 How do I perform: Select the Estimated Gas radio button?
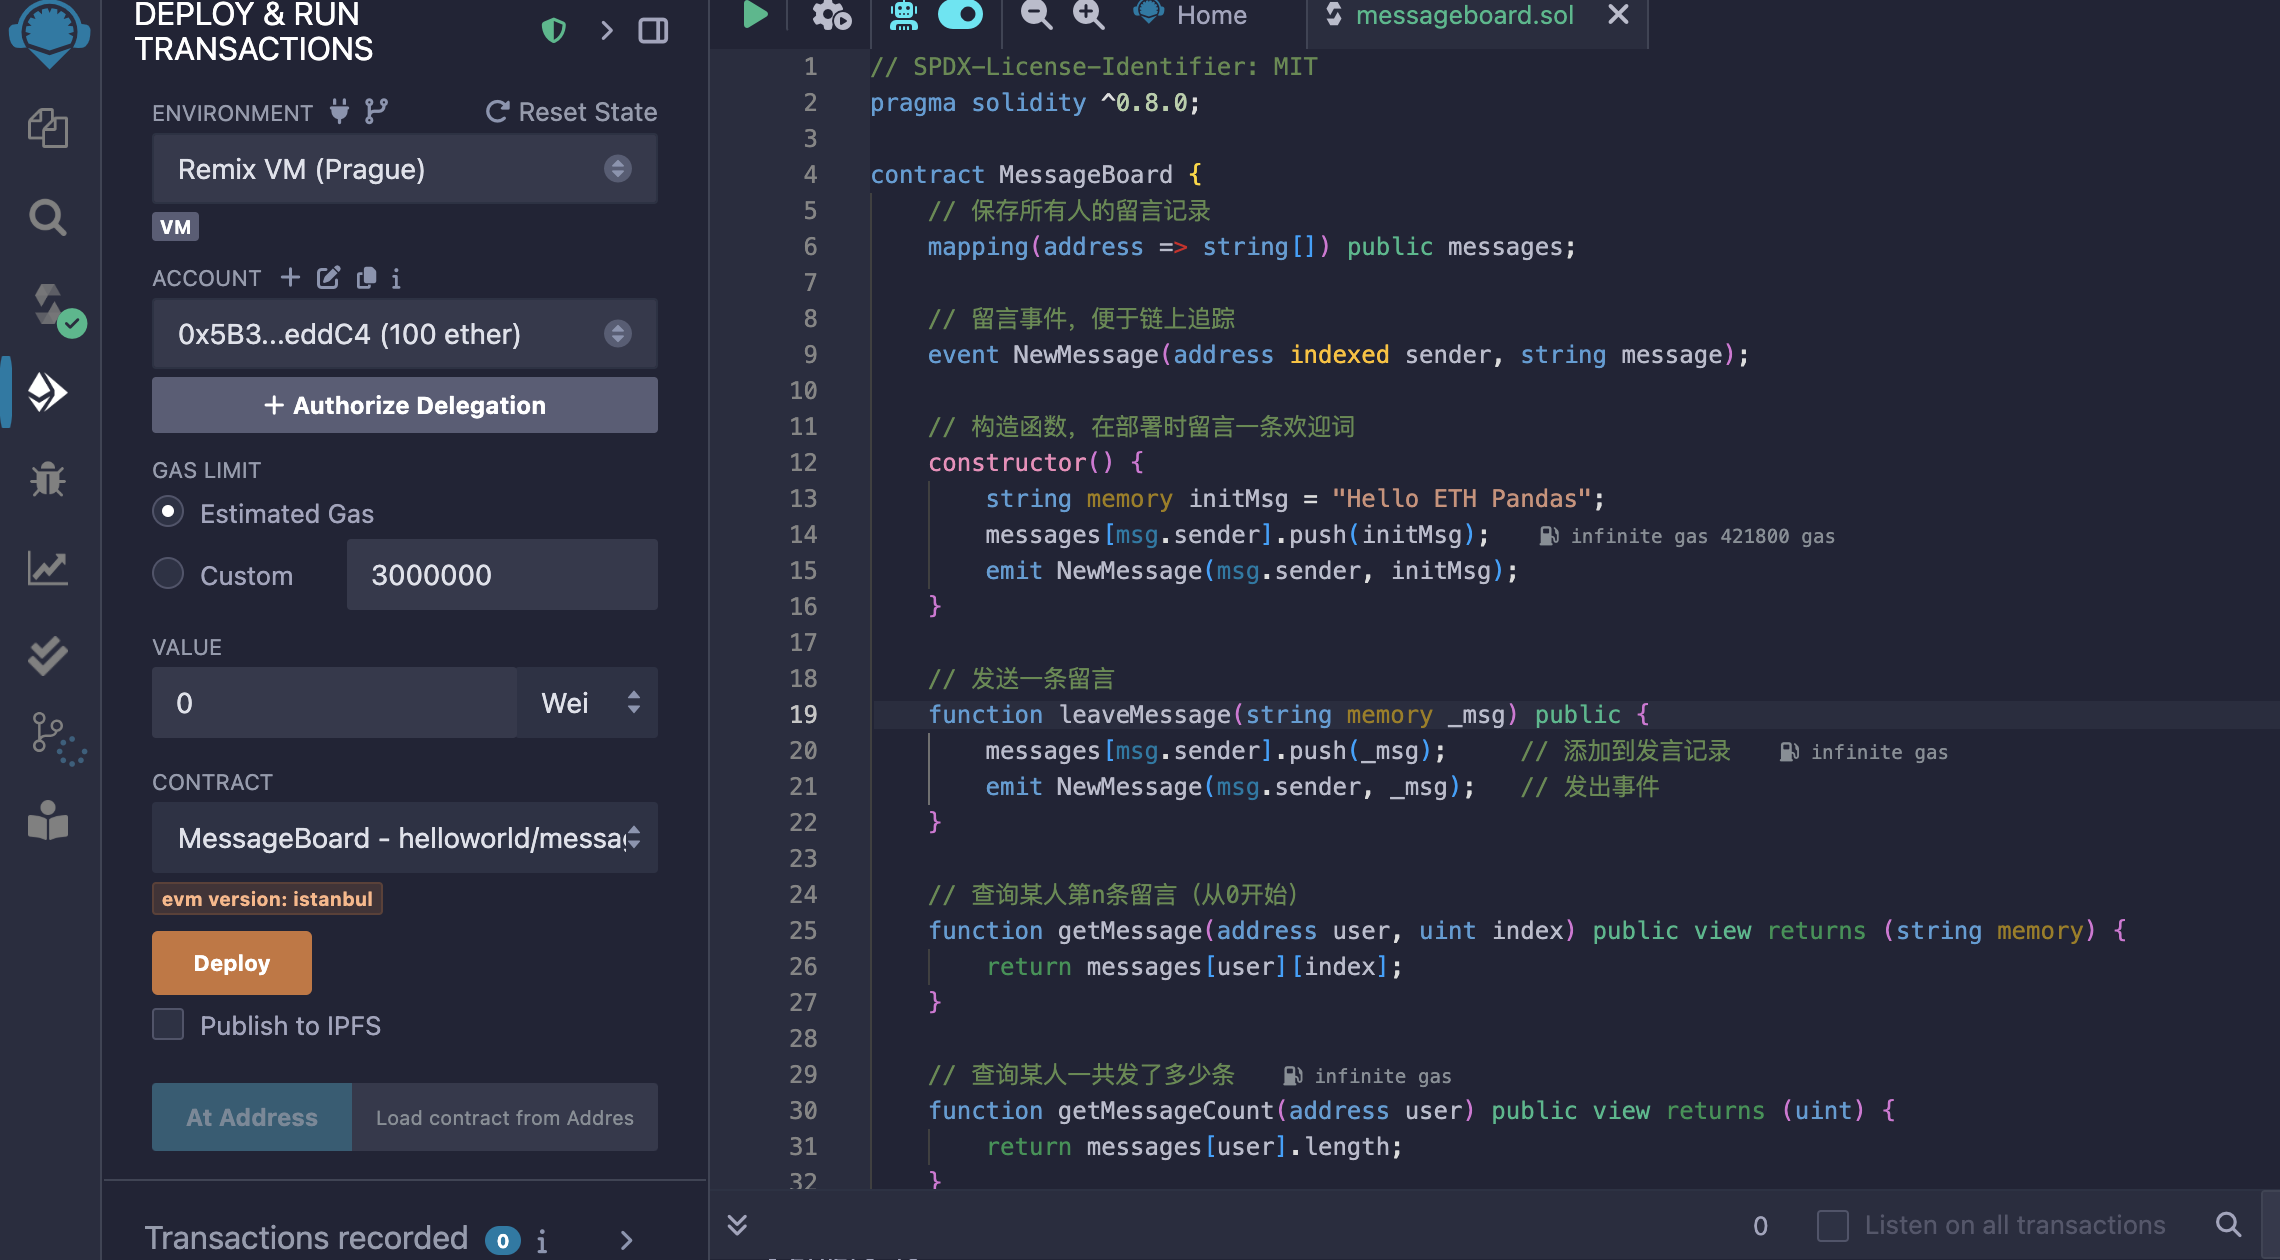tap(168, 512)
